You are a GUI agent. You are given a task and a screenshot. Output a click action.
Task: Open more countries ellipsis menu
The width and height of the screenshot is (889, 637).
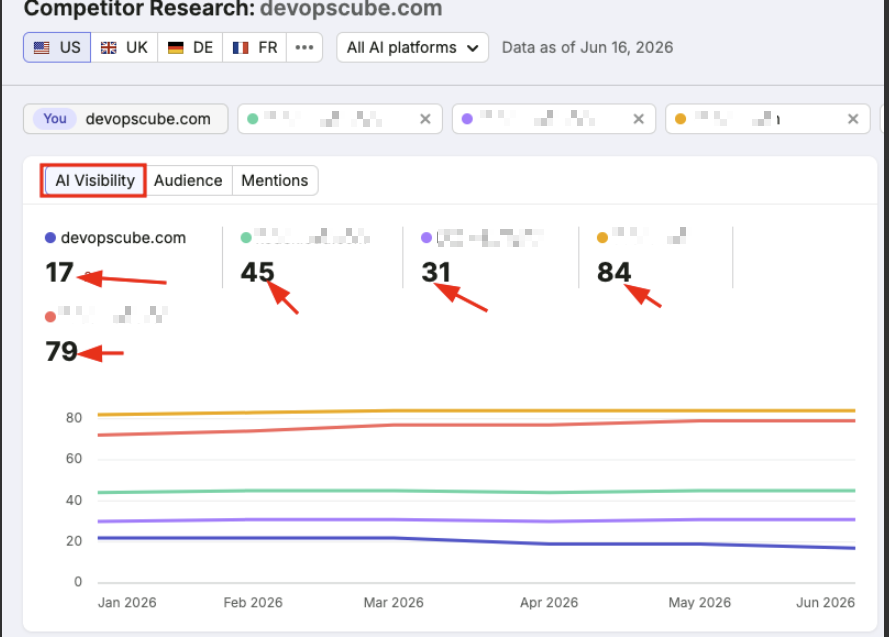[x=304, y=48]
